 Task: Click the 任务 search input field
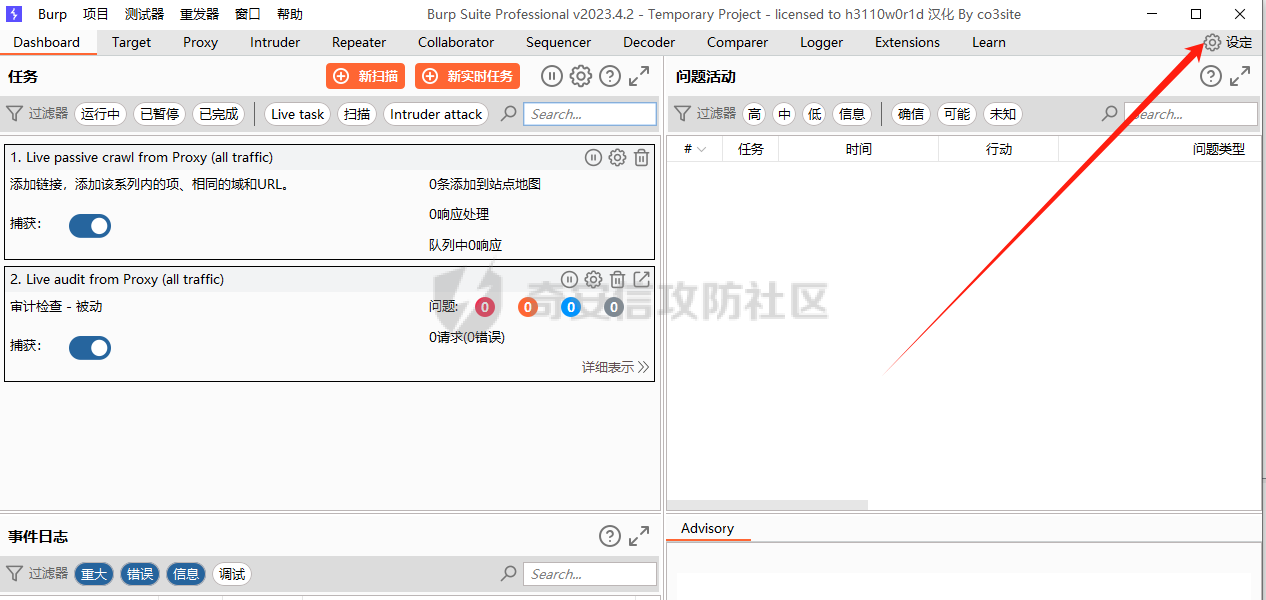click(590, 114)
